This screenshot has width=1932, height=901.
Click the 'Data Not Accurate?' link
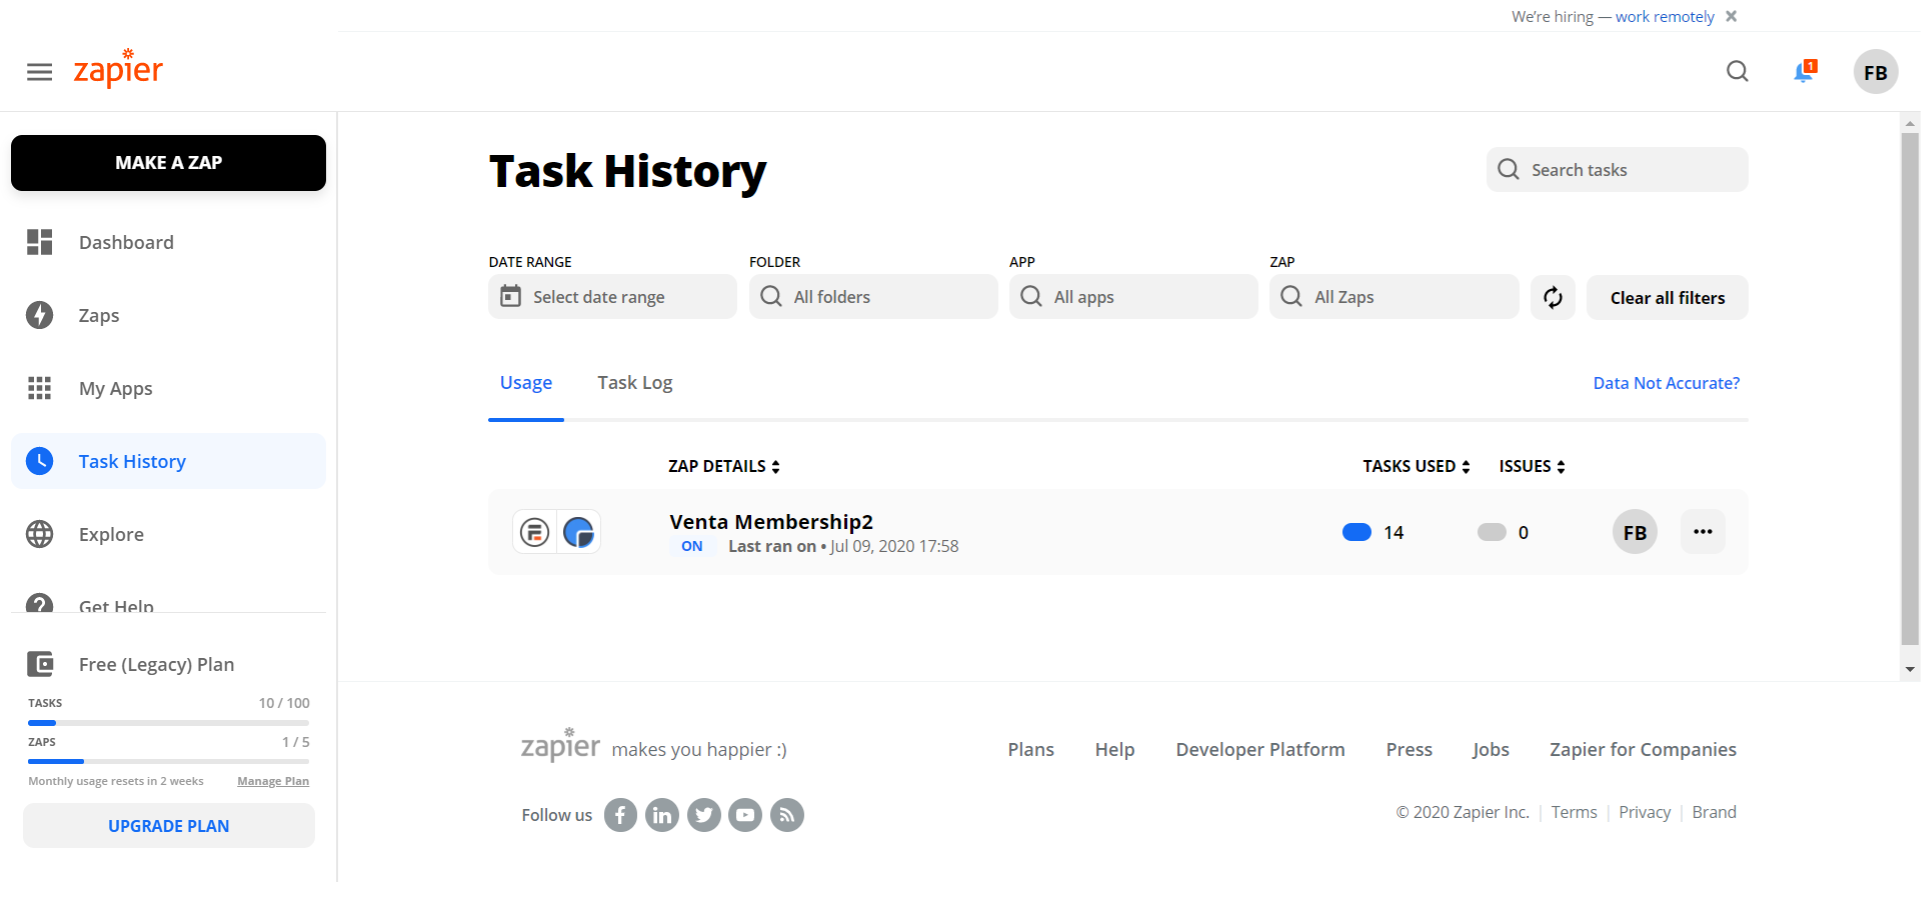[x=1666, y=383]
